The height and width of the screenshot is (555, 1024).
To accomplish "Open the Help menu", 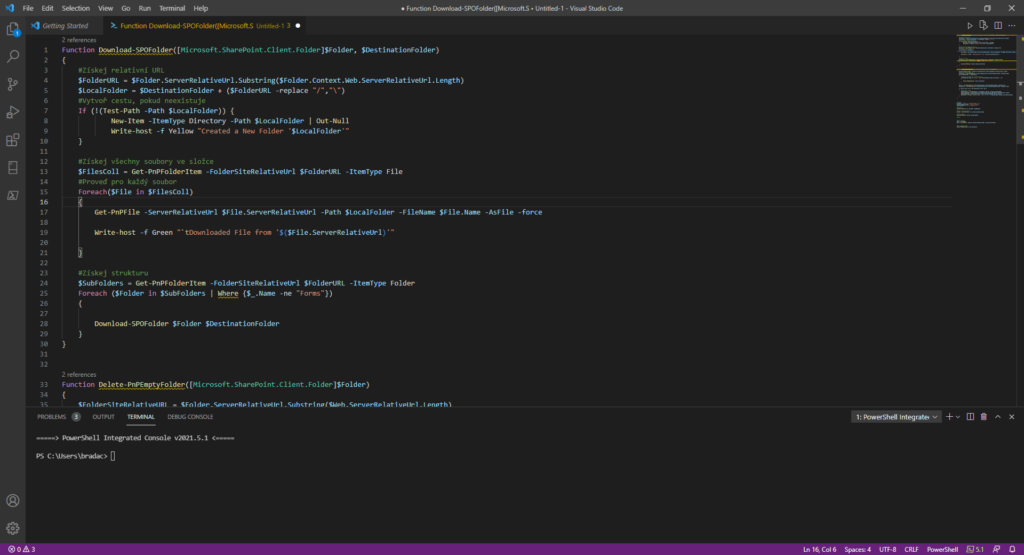I will tap(200, 8).
